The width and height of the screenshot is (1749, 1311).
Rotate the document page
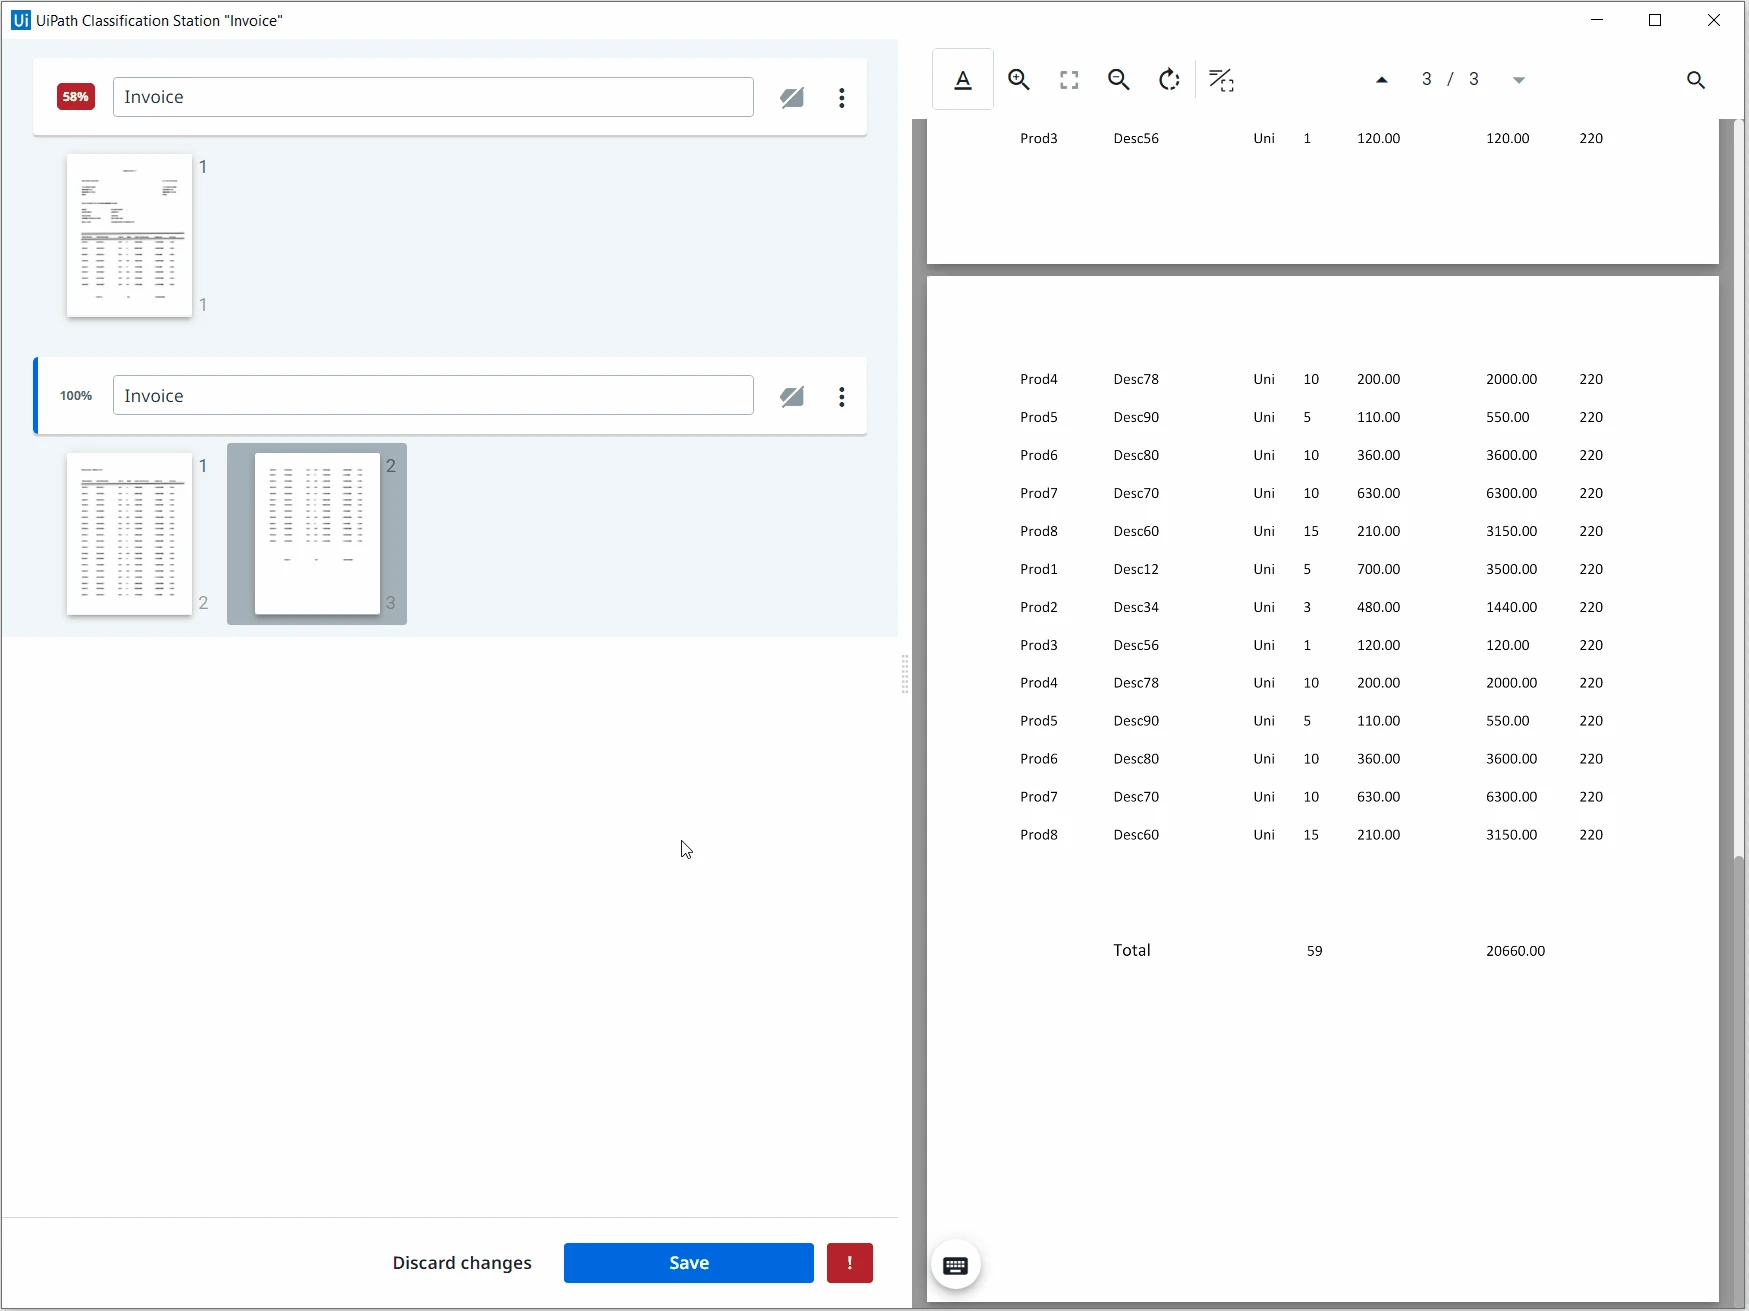(1169, 80)
